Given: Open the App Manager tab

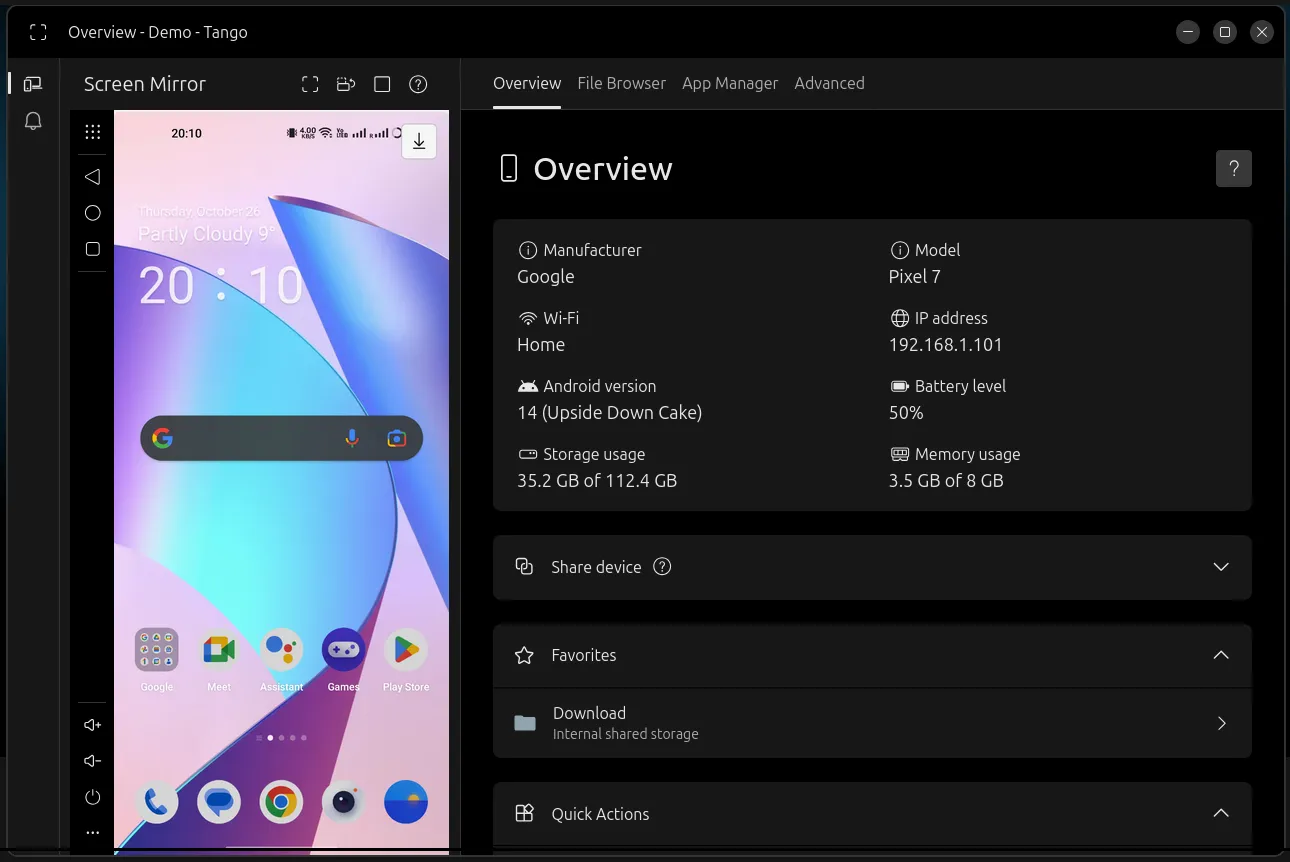Looking at the screenshot, I should tap(730, 83).
